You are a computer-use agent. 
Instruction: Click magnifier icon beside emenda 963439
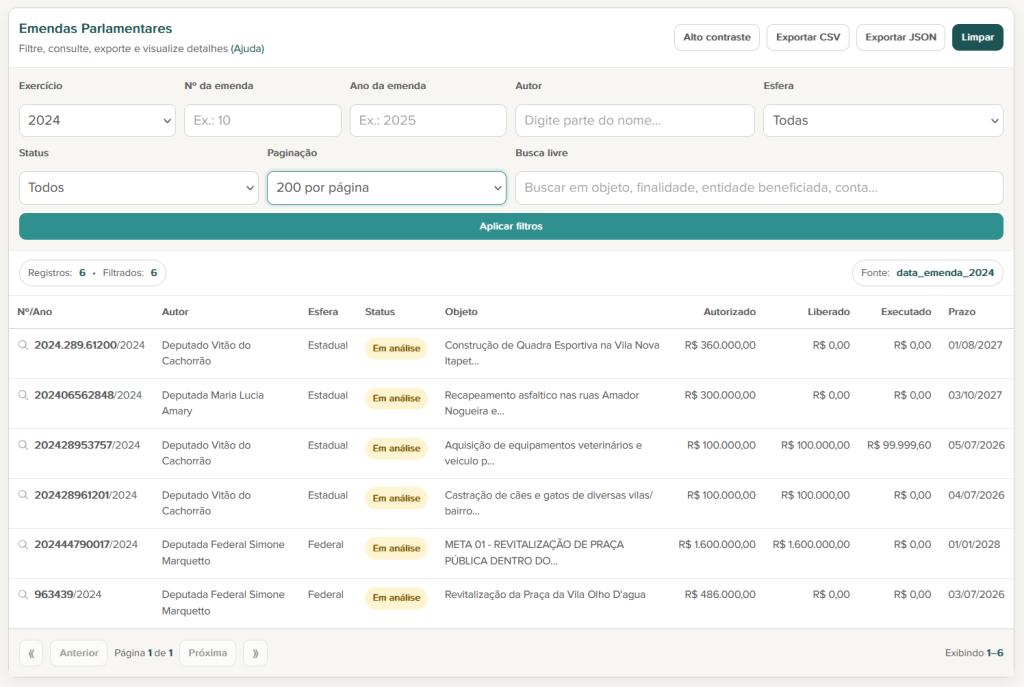[24, 595]
